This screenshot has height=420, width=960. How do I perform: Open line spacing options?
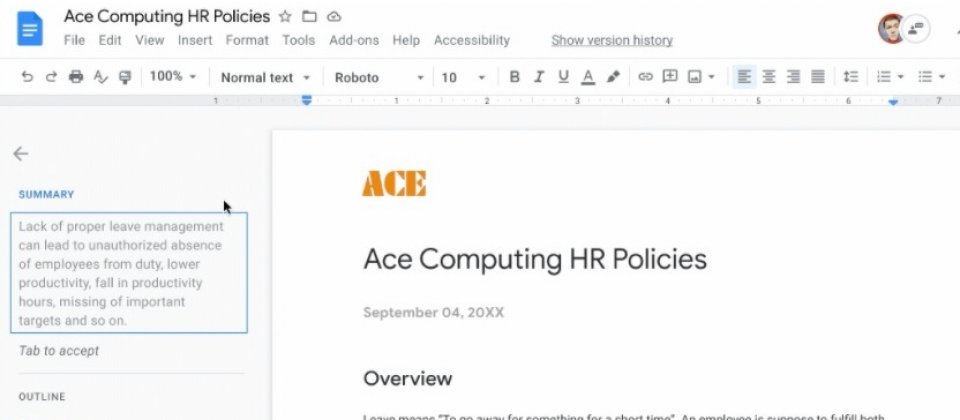pyautogui.click(x=850, y=77)
